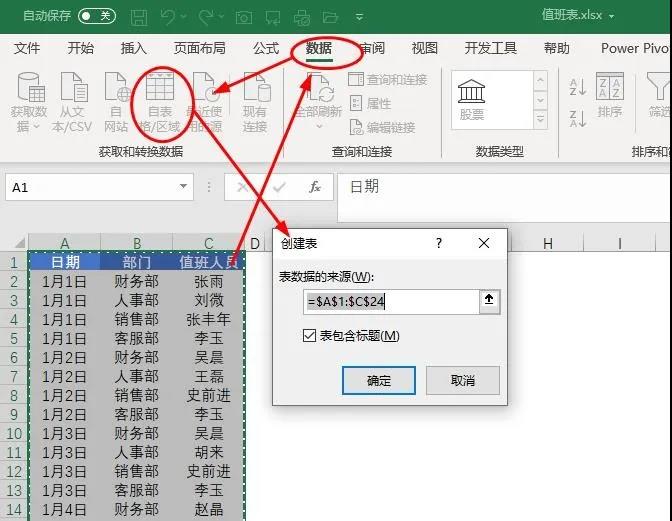
Task: Switch to the 公式 ribbon tab
Action: (266, 48)
